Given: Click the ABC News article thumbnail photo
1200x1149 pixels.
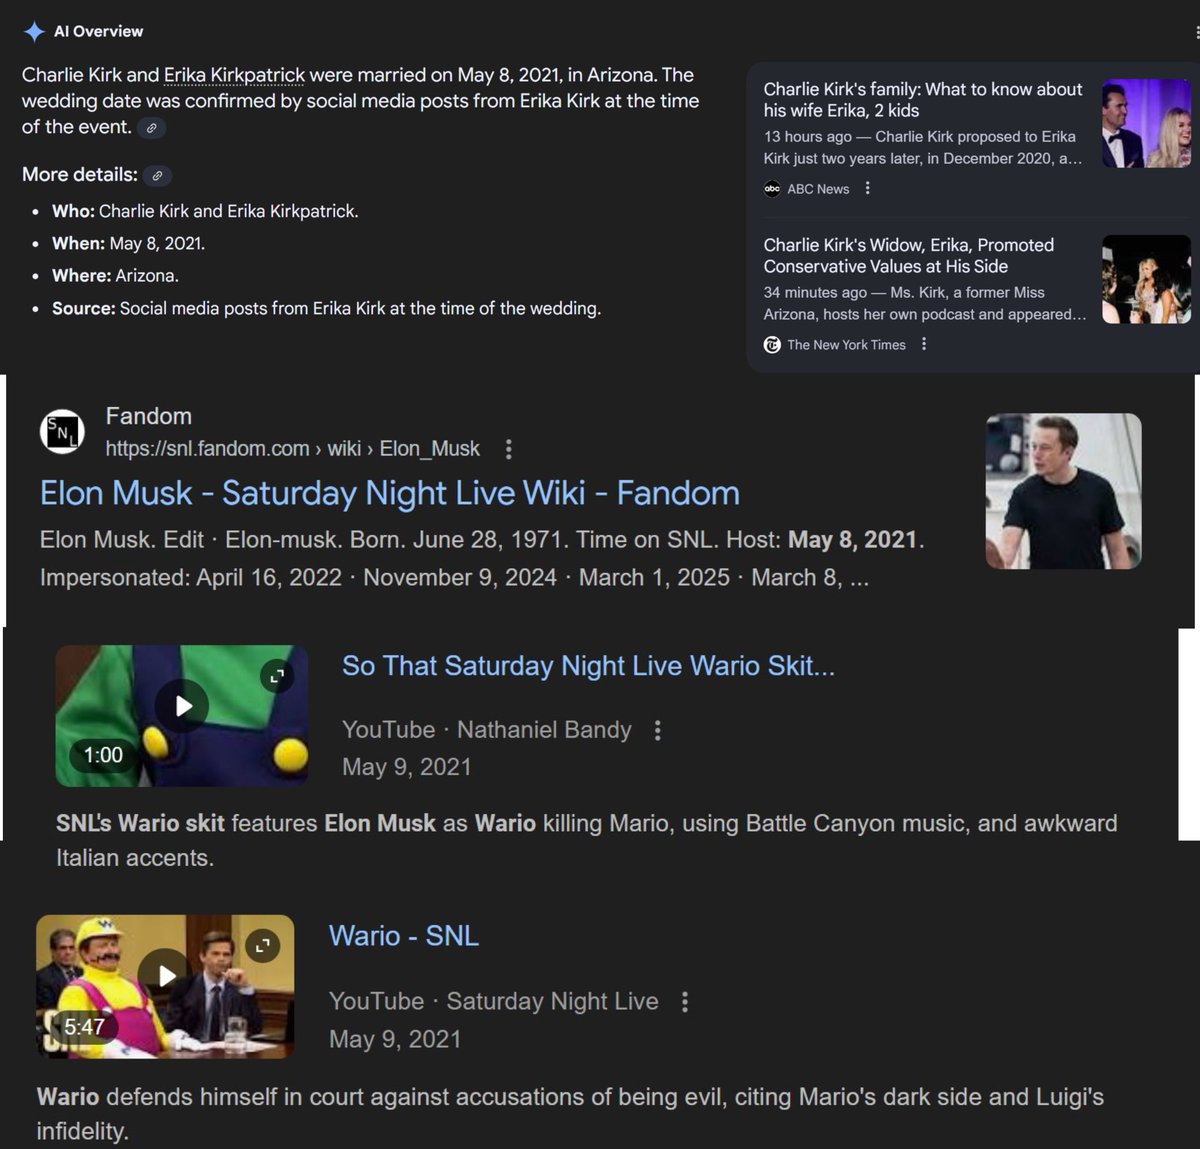Looking at the screenshot, I should coord(1146,123).
